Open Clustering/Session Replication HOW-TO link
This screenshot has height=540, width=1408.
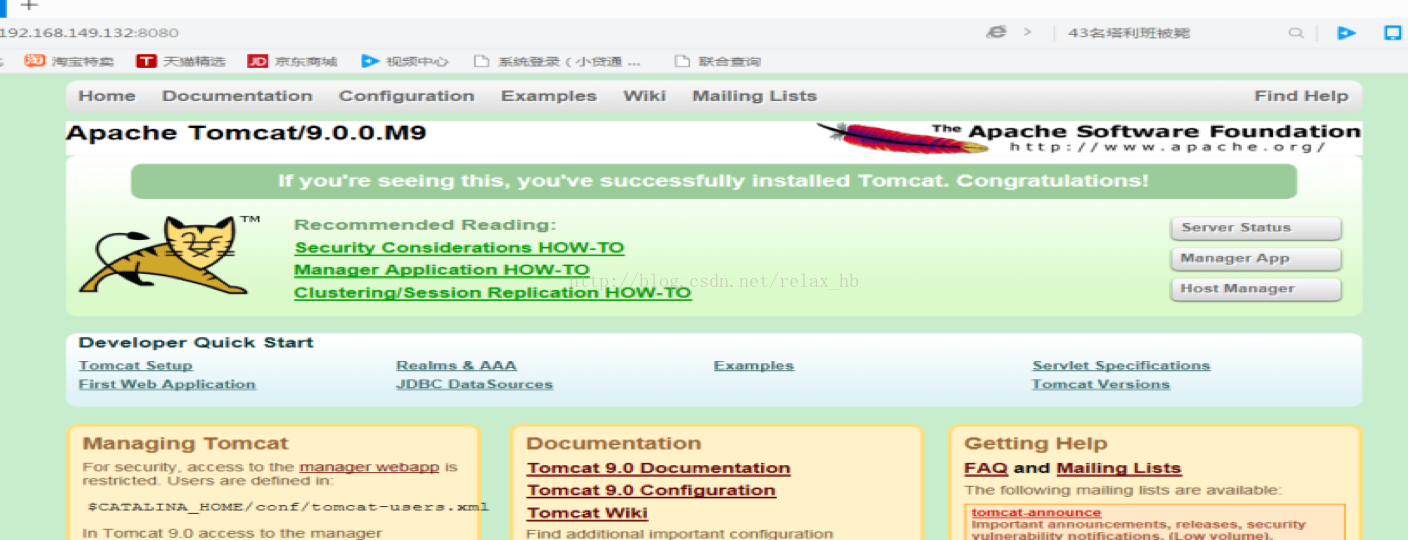(493, 293)
